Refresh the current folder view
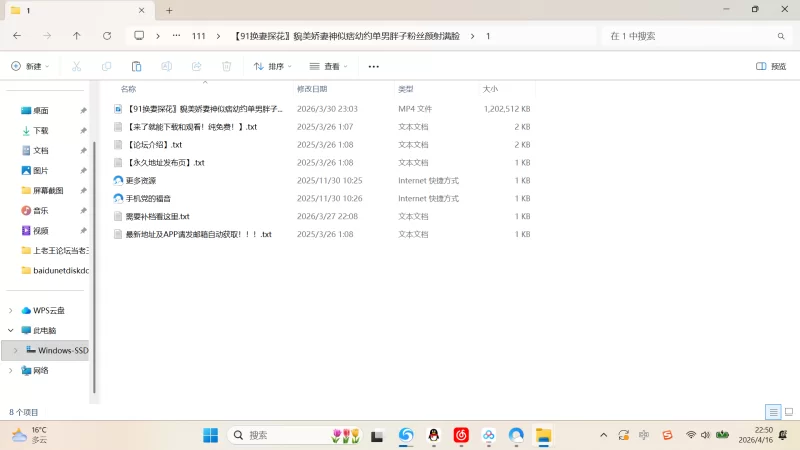 [107, 36]
